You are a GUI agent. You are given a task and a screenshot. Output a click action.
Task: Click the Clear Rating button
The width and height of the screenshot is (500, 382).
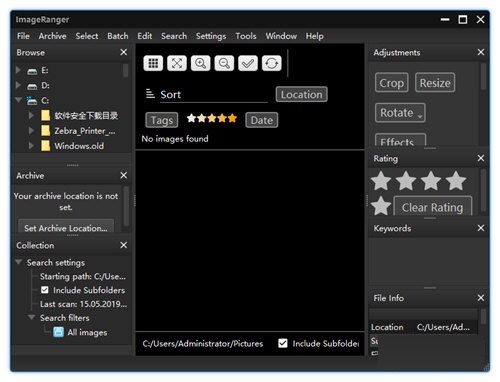pyautogui.click(x=433, y=207)
